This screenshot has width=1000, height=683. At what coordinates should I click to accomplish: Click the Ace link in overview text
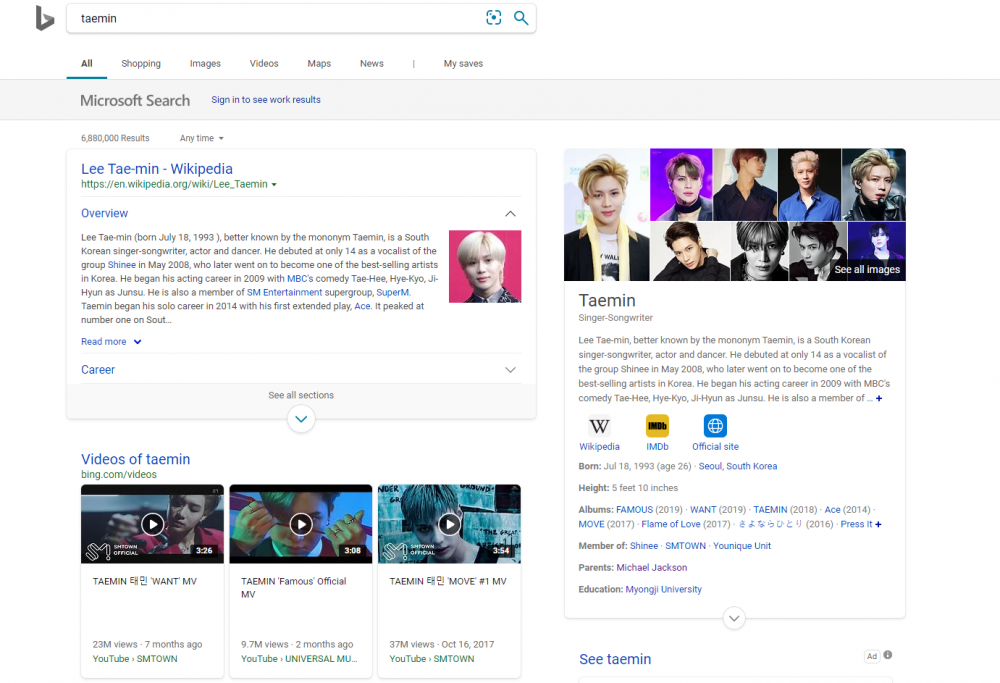click(x=362, y=306)
